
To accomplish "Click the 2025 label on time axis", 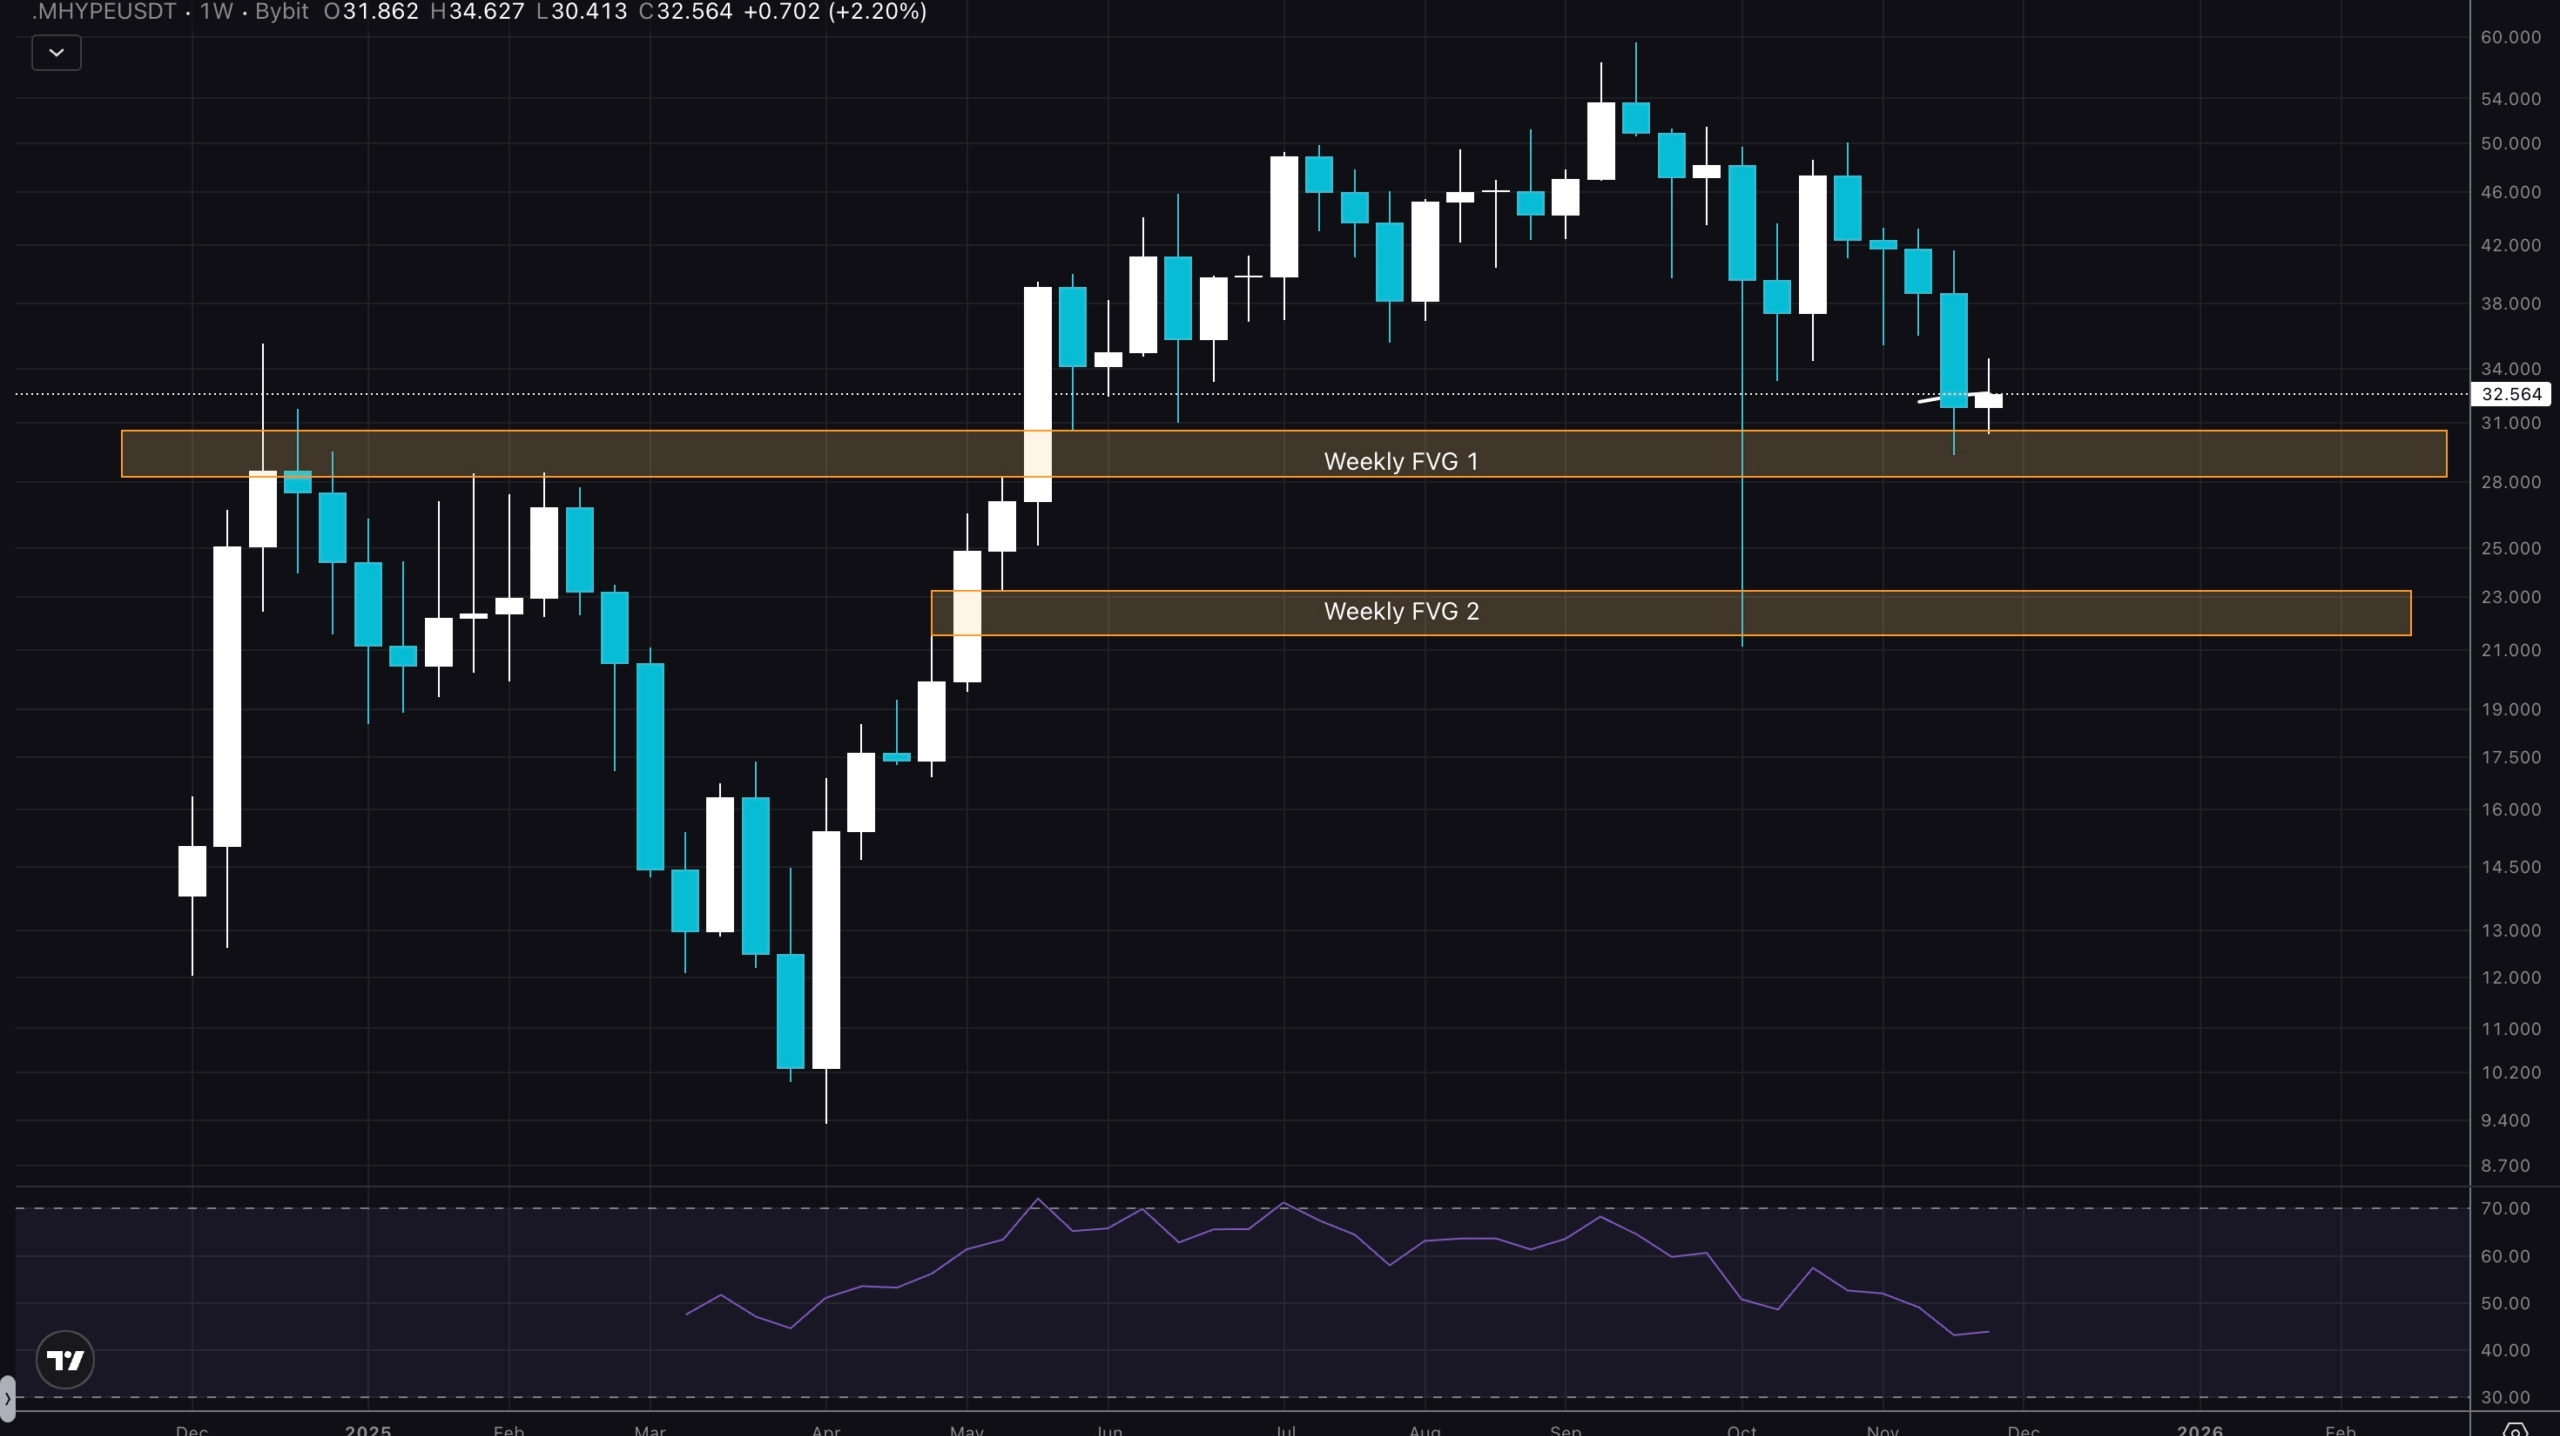I will 367,1429.
